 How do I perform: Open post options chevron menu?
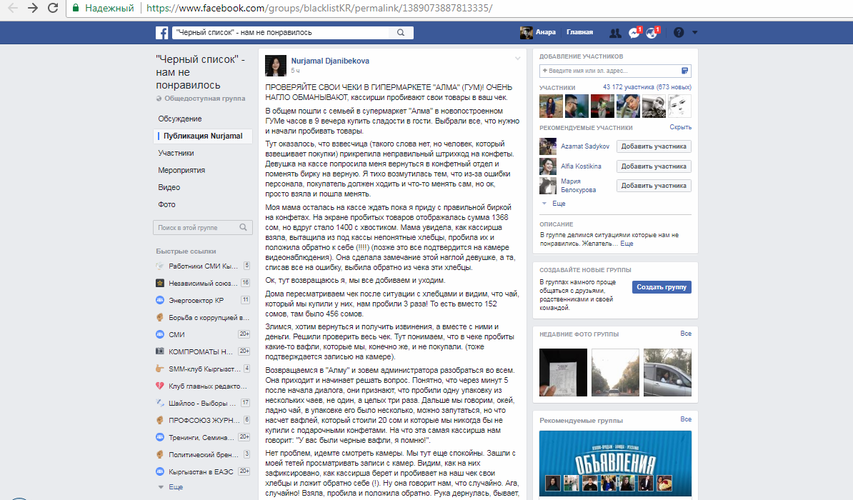517,58
